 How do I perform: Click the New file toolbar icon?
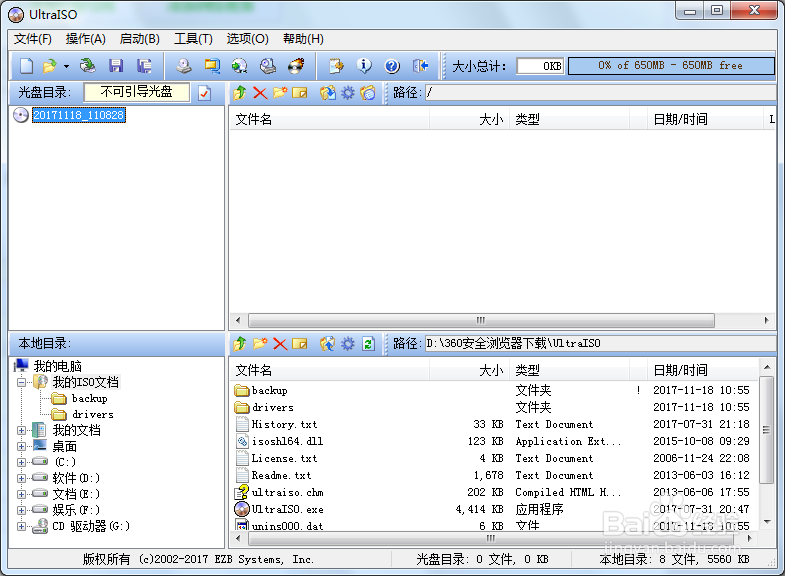coord(26,66)
